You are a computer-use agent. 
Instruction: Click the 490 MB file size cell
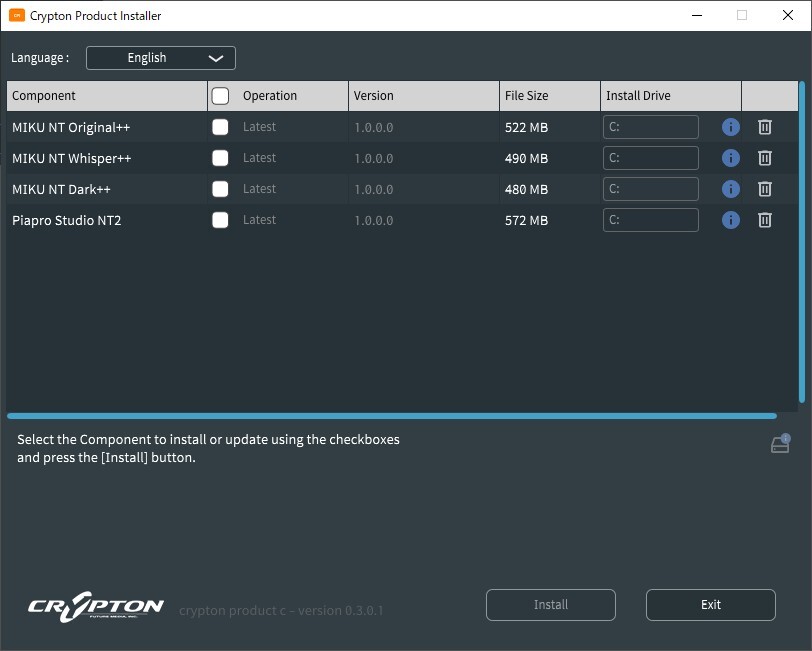(526, 158)
